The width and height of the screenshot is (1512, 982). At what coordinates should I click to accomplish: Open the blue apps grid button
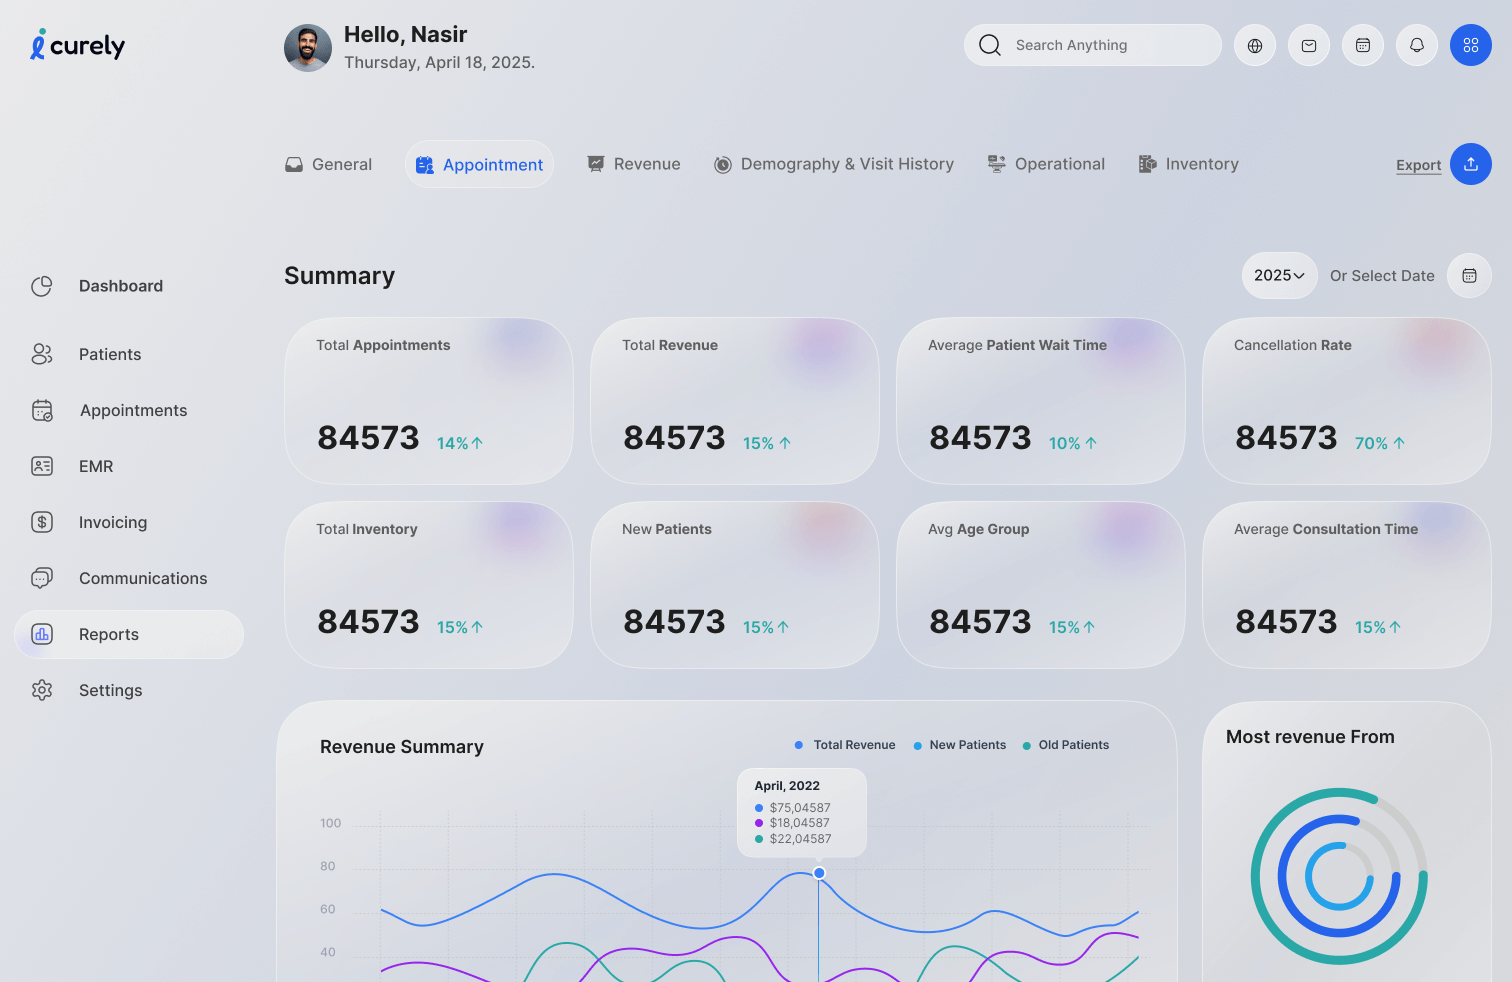point(1471,45)
